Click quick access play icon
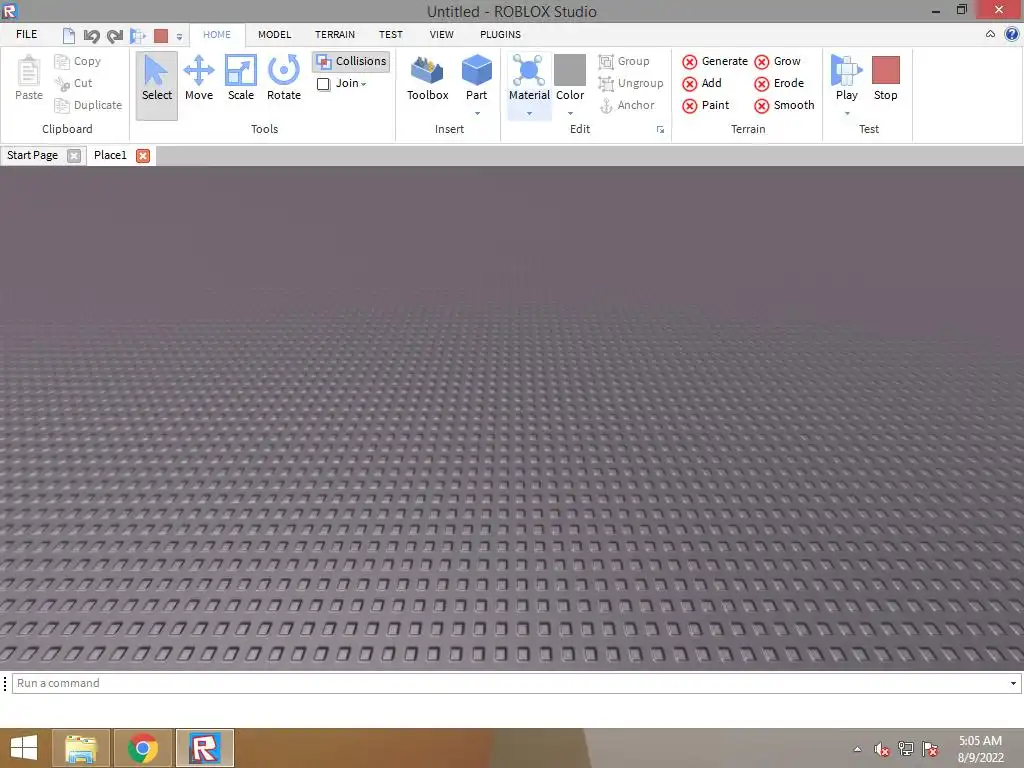 (138, 35)
